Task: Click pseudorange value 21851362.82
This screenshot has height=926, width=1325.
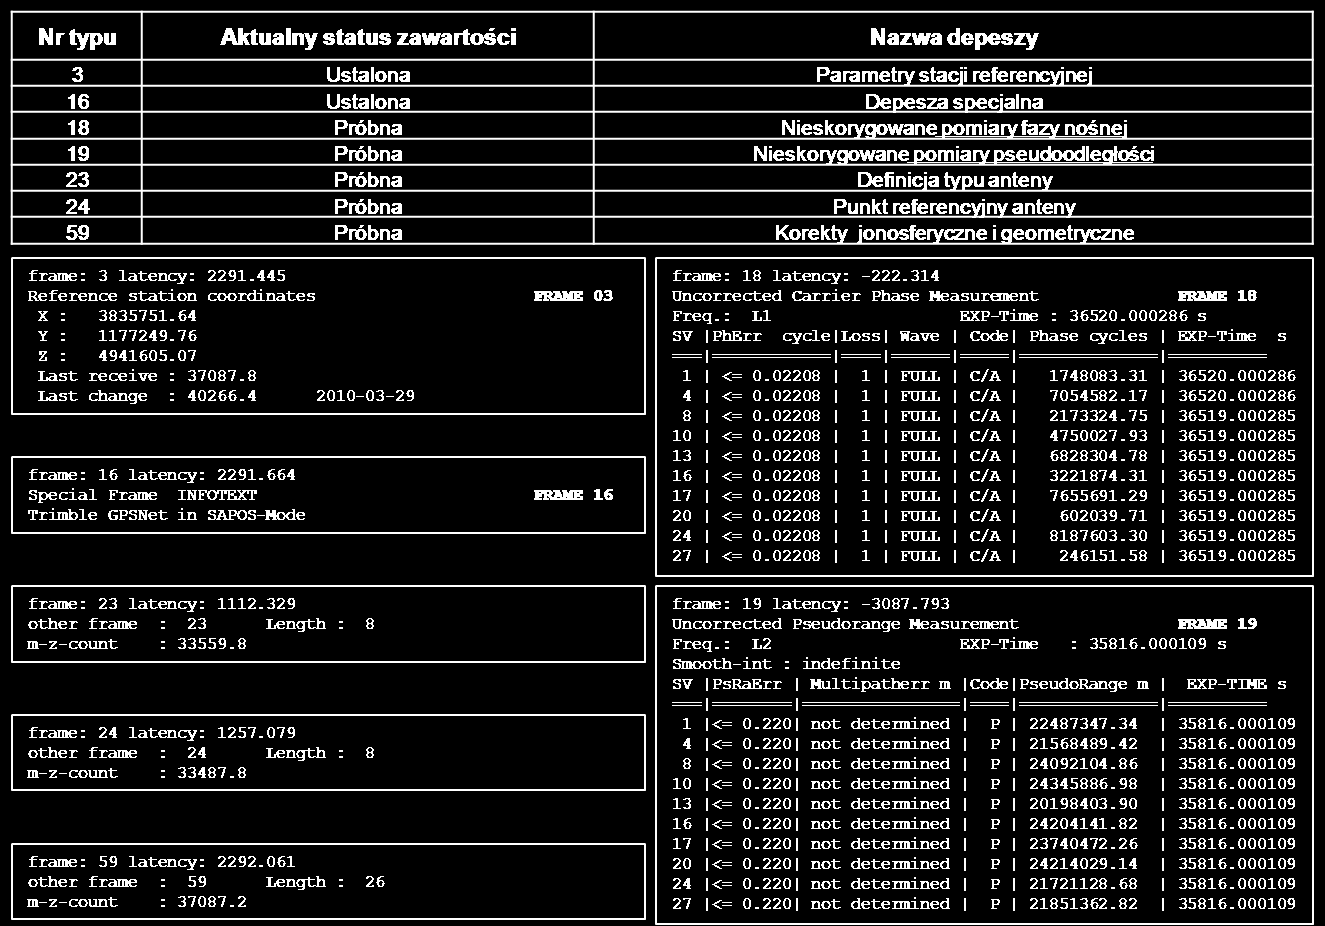Action: pos(1083,904)
